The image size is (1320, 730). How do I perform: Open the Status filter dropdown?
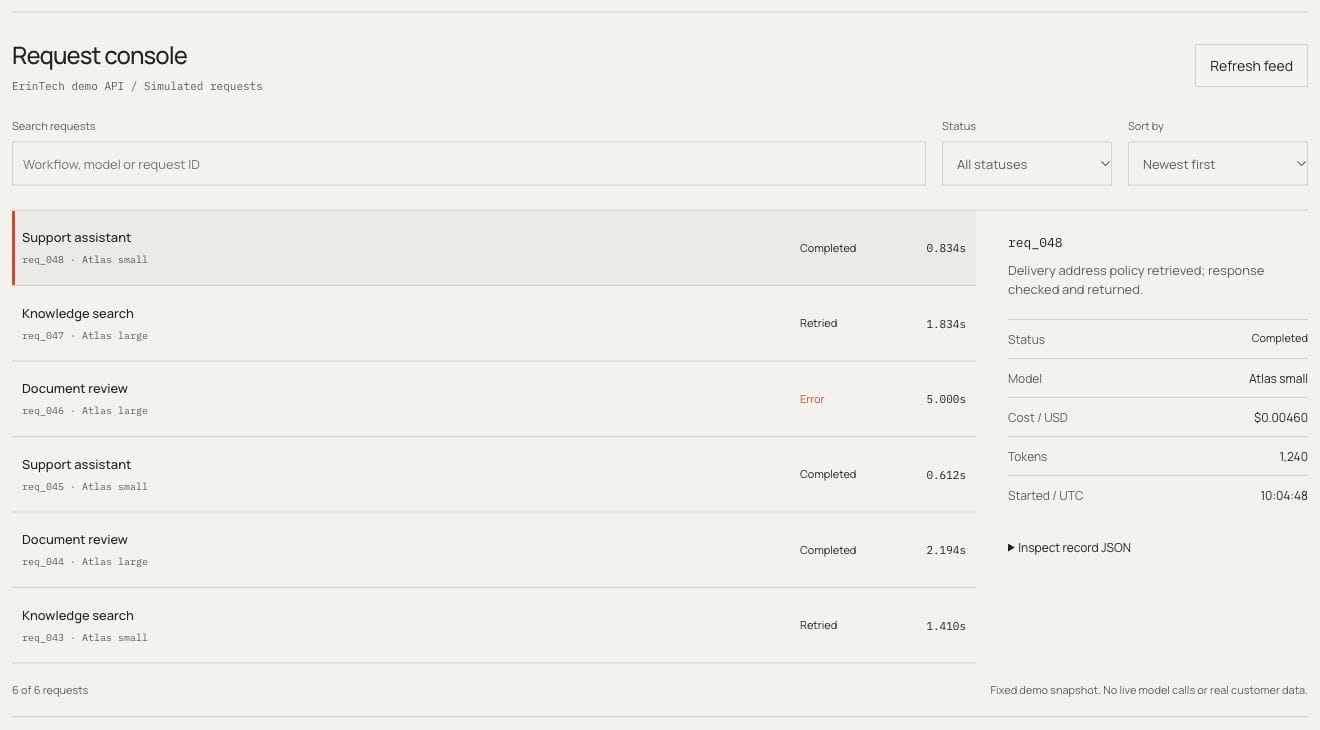tap(1027, 164)
